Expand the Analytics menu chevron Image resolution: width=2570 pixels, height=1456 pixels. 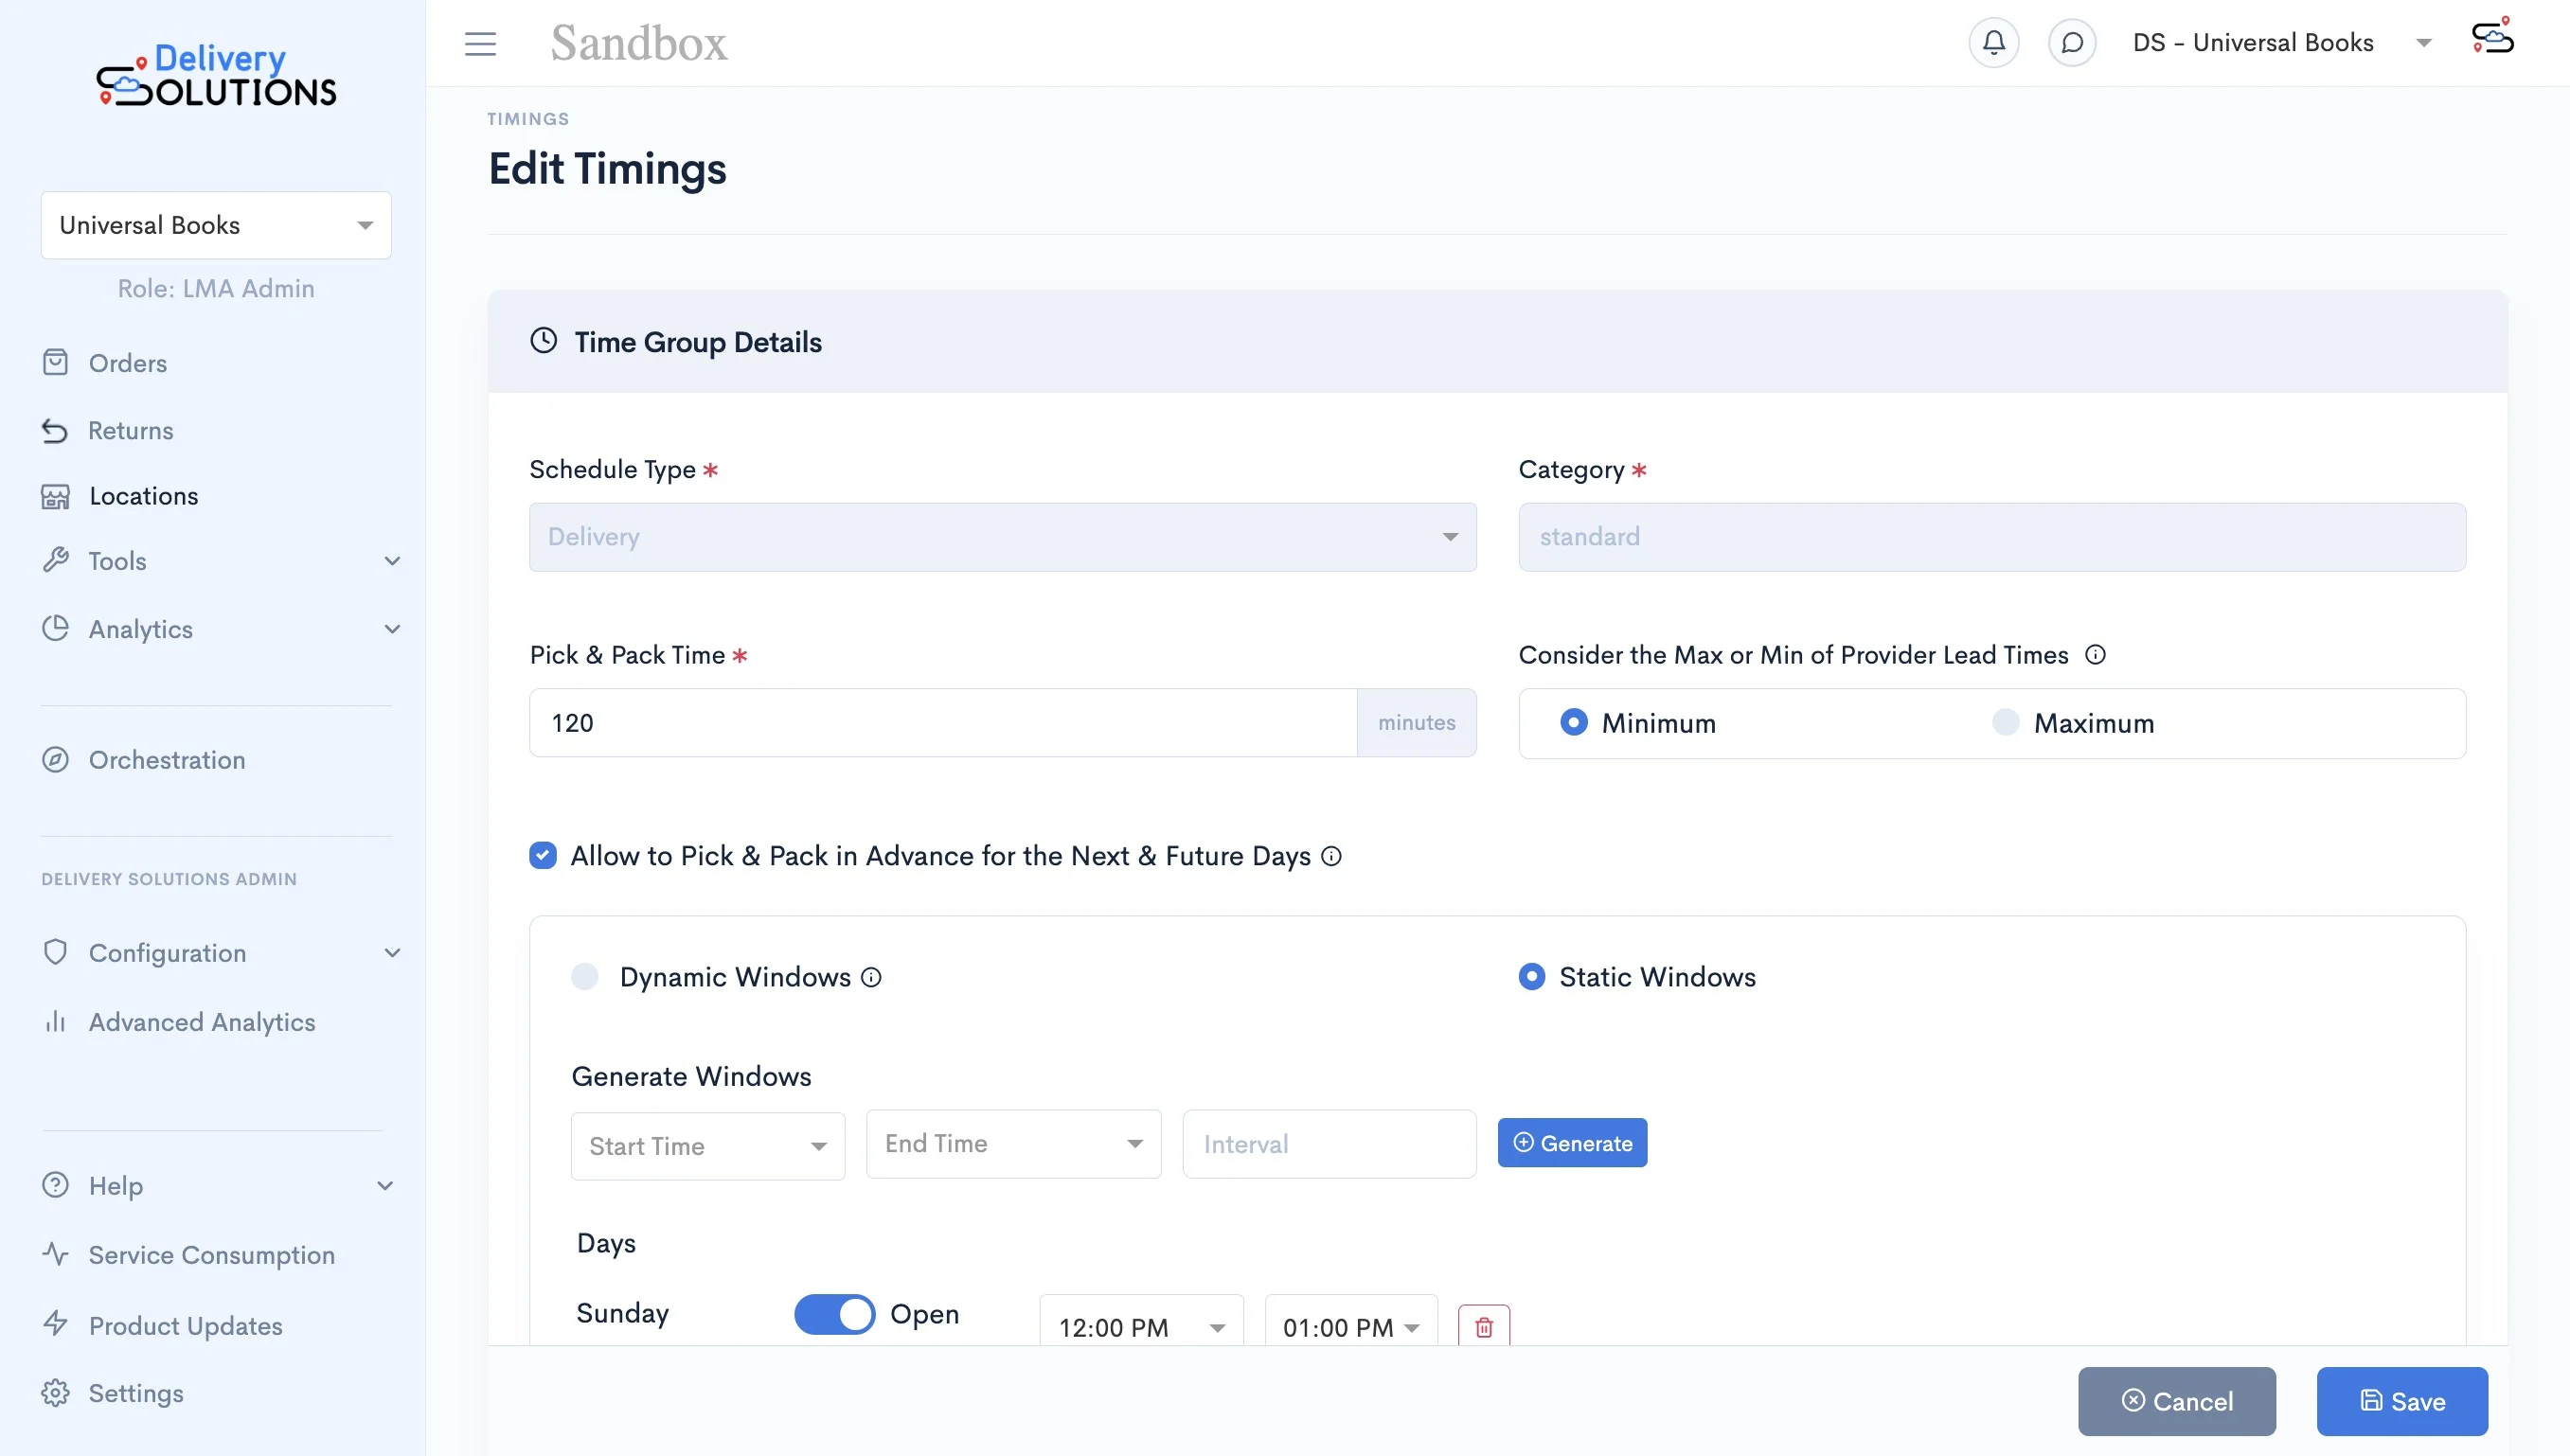[x=392, y=628]
